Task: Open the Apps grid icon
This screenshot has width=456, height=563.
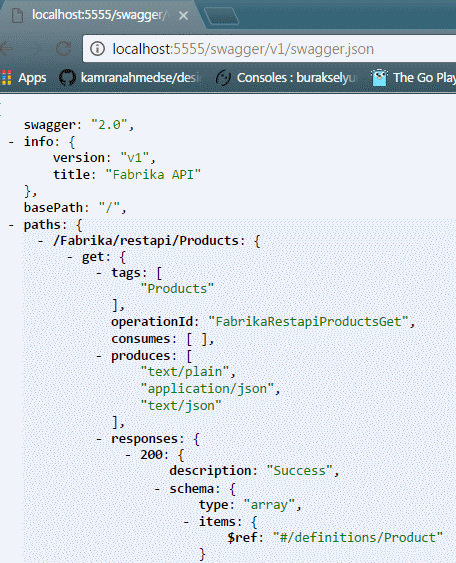Action: pyautogui.click(x=6, y=78)
